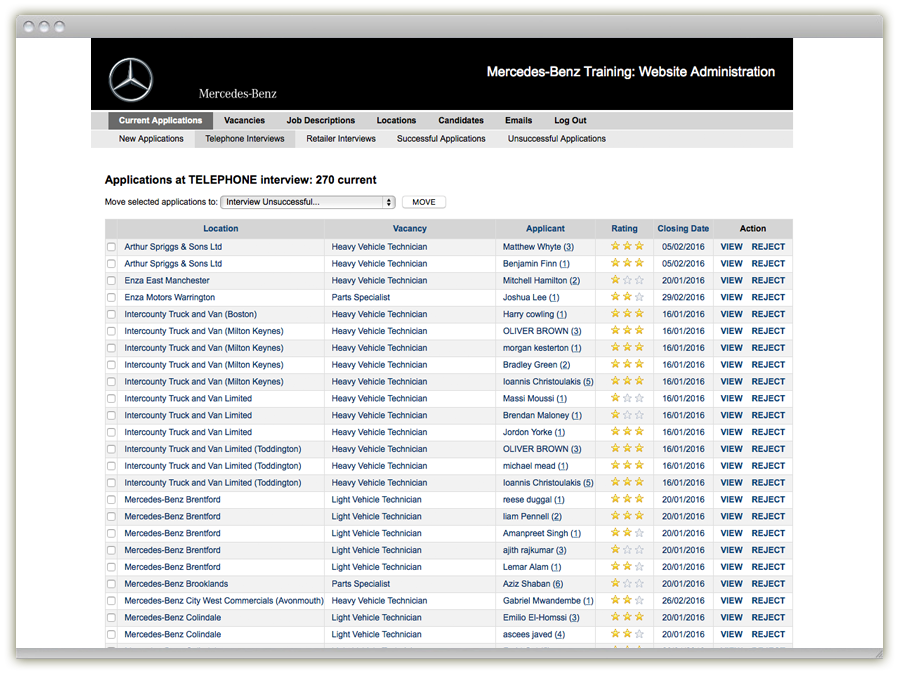The image size is (900, 678).
Task: Sort table by Location column header
Action: click(x=221, y=229)
